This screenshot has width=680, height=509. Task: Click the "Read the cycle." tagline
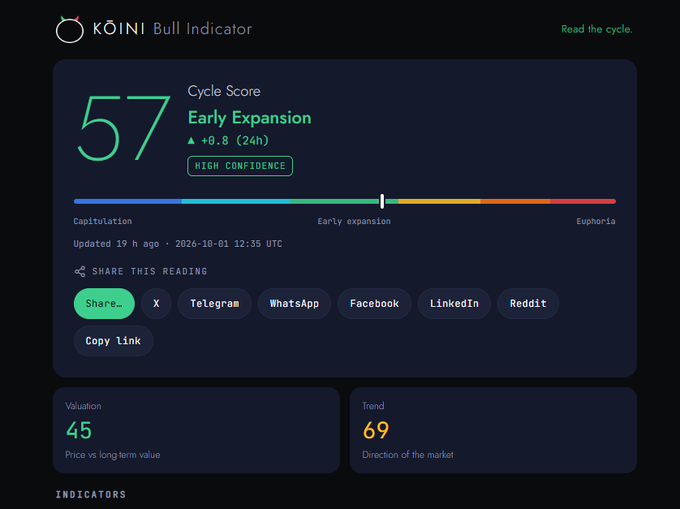click(x=597, y=29)
